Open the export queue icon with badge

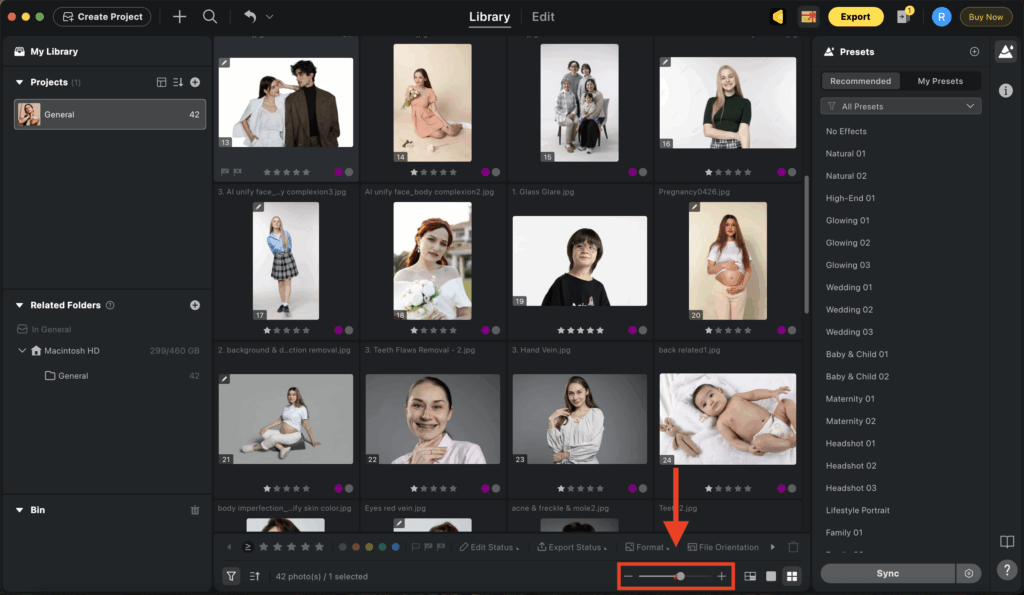tap(904, 16)
